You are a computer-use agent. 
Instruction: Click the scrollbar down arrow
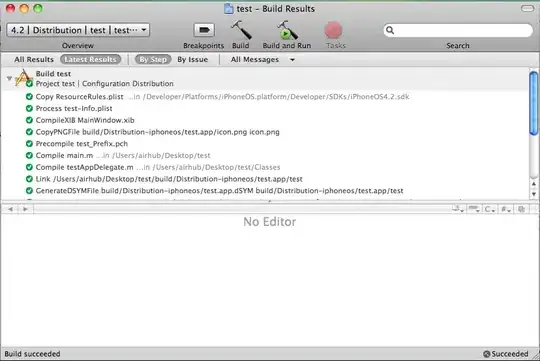click(x=533, y=194)
